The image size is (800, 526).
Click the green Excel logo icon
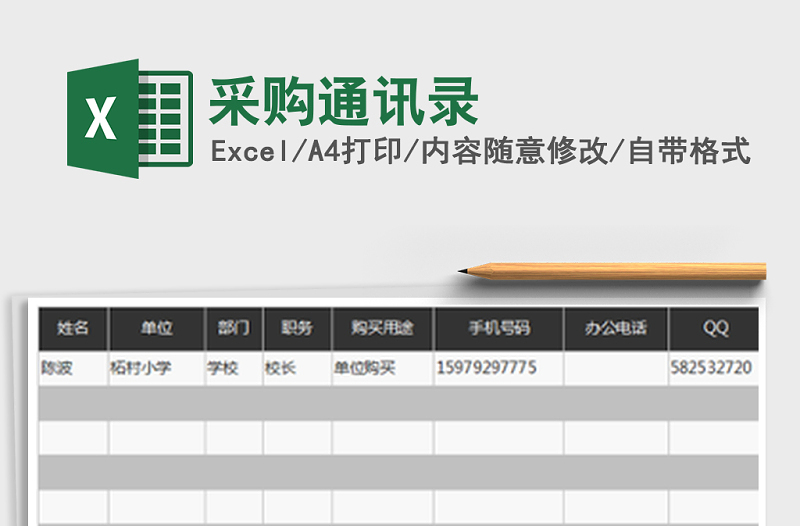(x=128, y=118)
